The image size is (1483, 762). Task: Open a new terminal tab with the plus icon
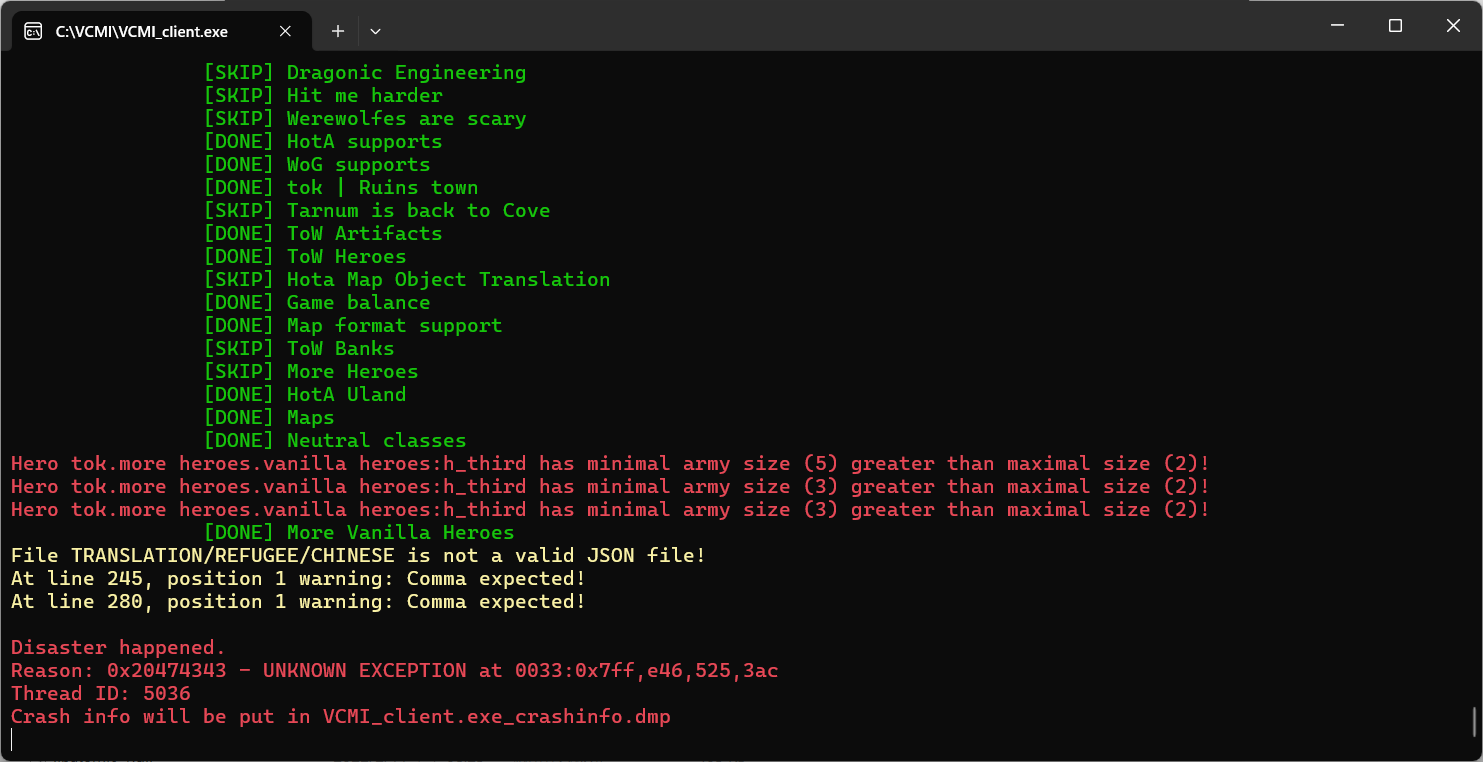[x=338, y=31]
